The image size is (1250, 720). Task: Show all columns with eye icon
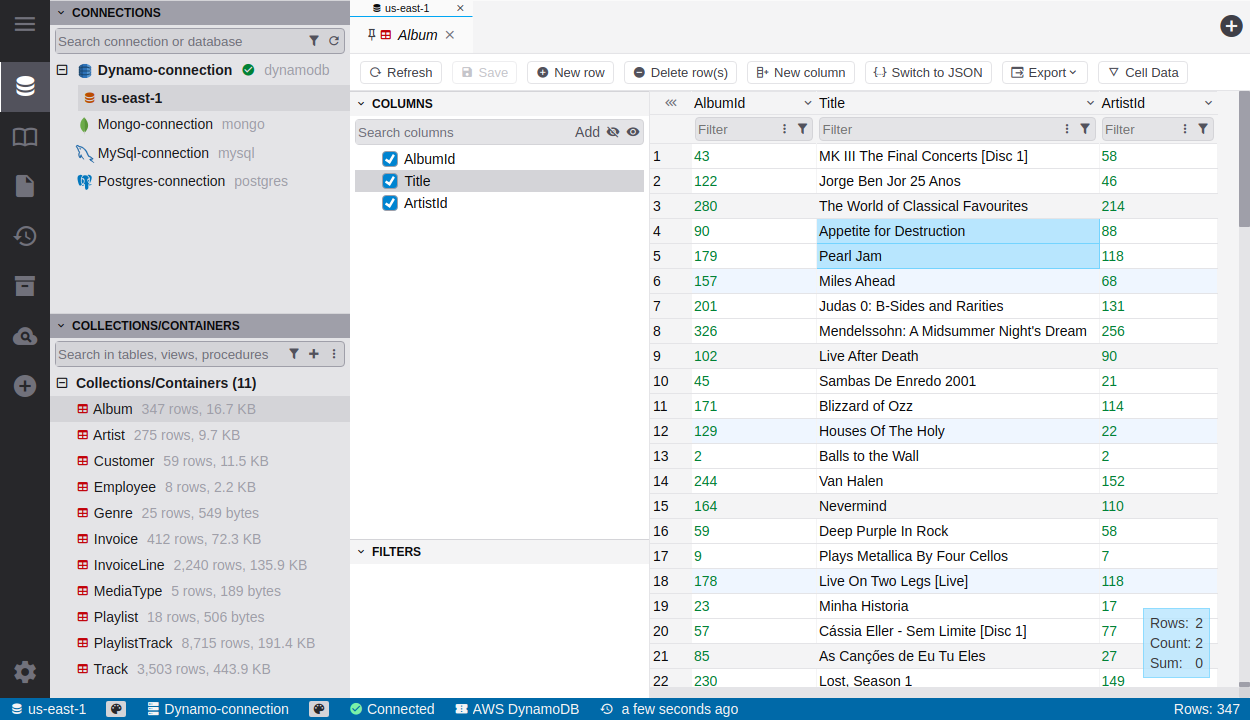(x=633, y=132)
